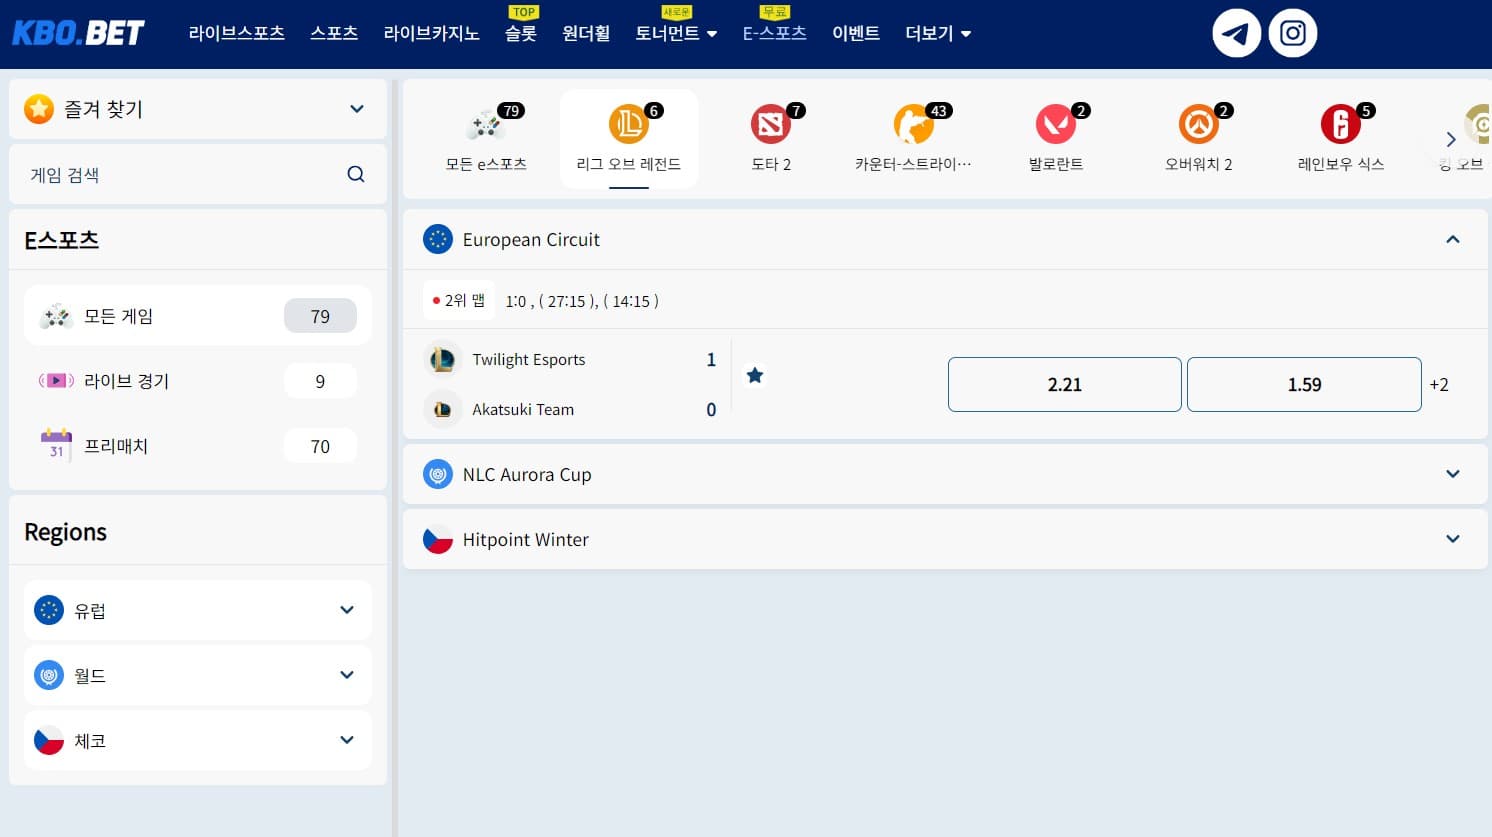Image resolution: width=1492 pixels, height=837 pixels.
Task: Select the Rainbow Six game icon
Action: (x=1340, y=125)
